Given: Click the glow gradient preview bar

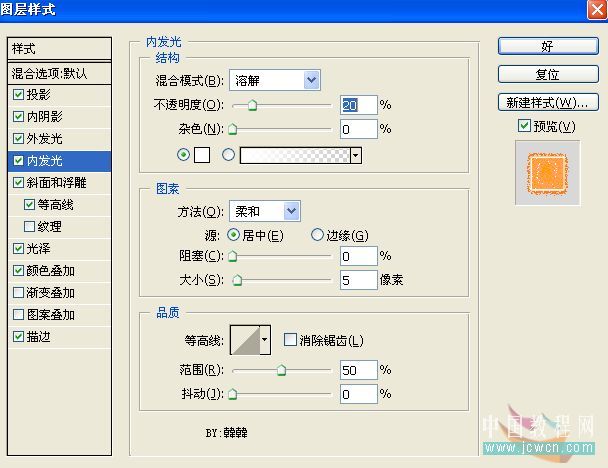Looking at the screenshot, I should point(295,156).
